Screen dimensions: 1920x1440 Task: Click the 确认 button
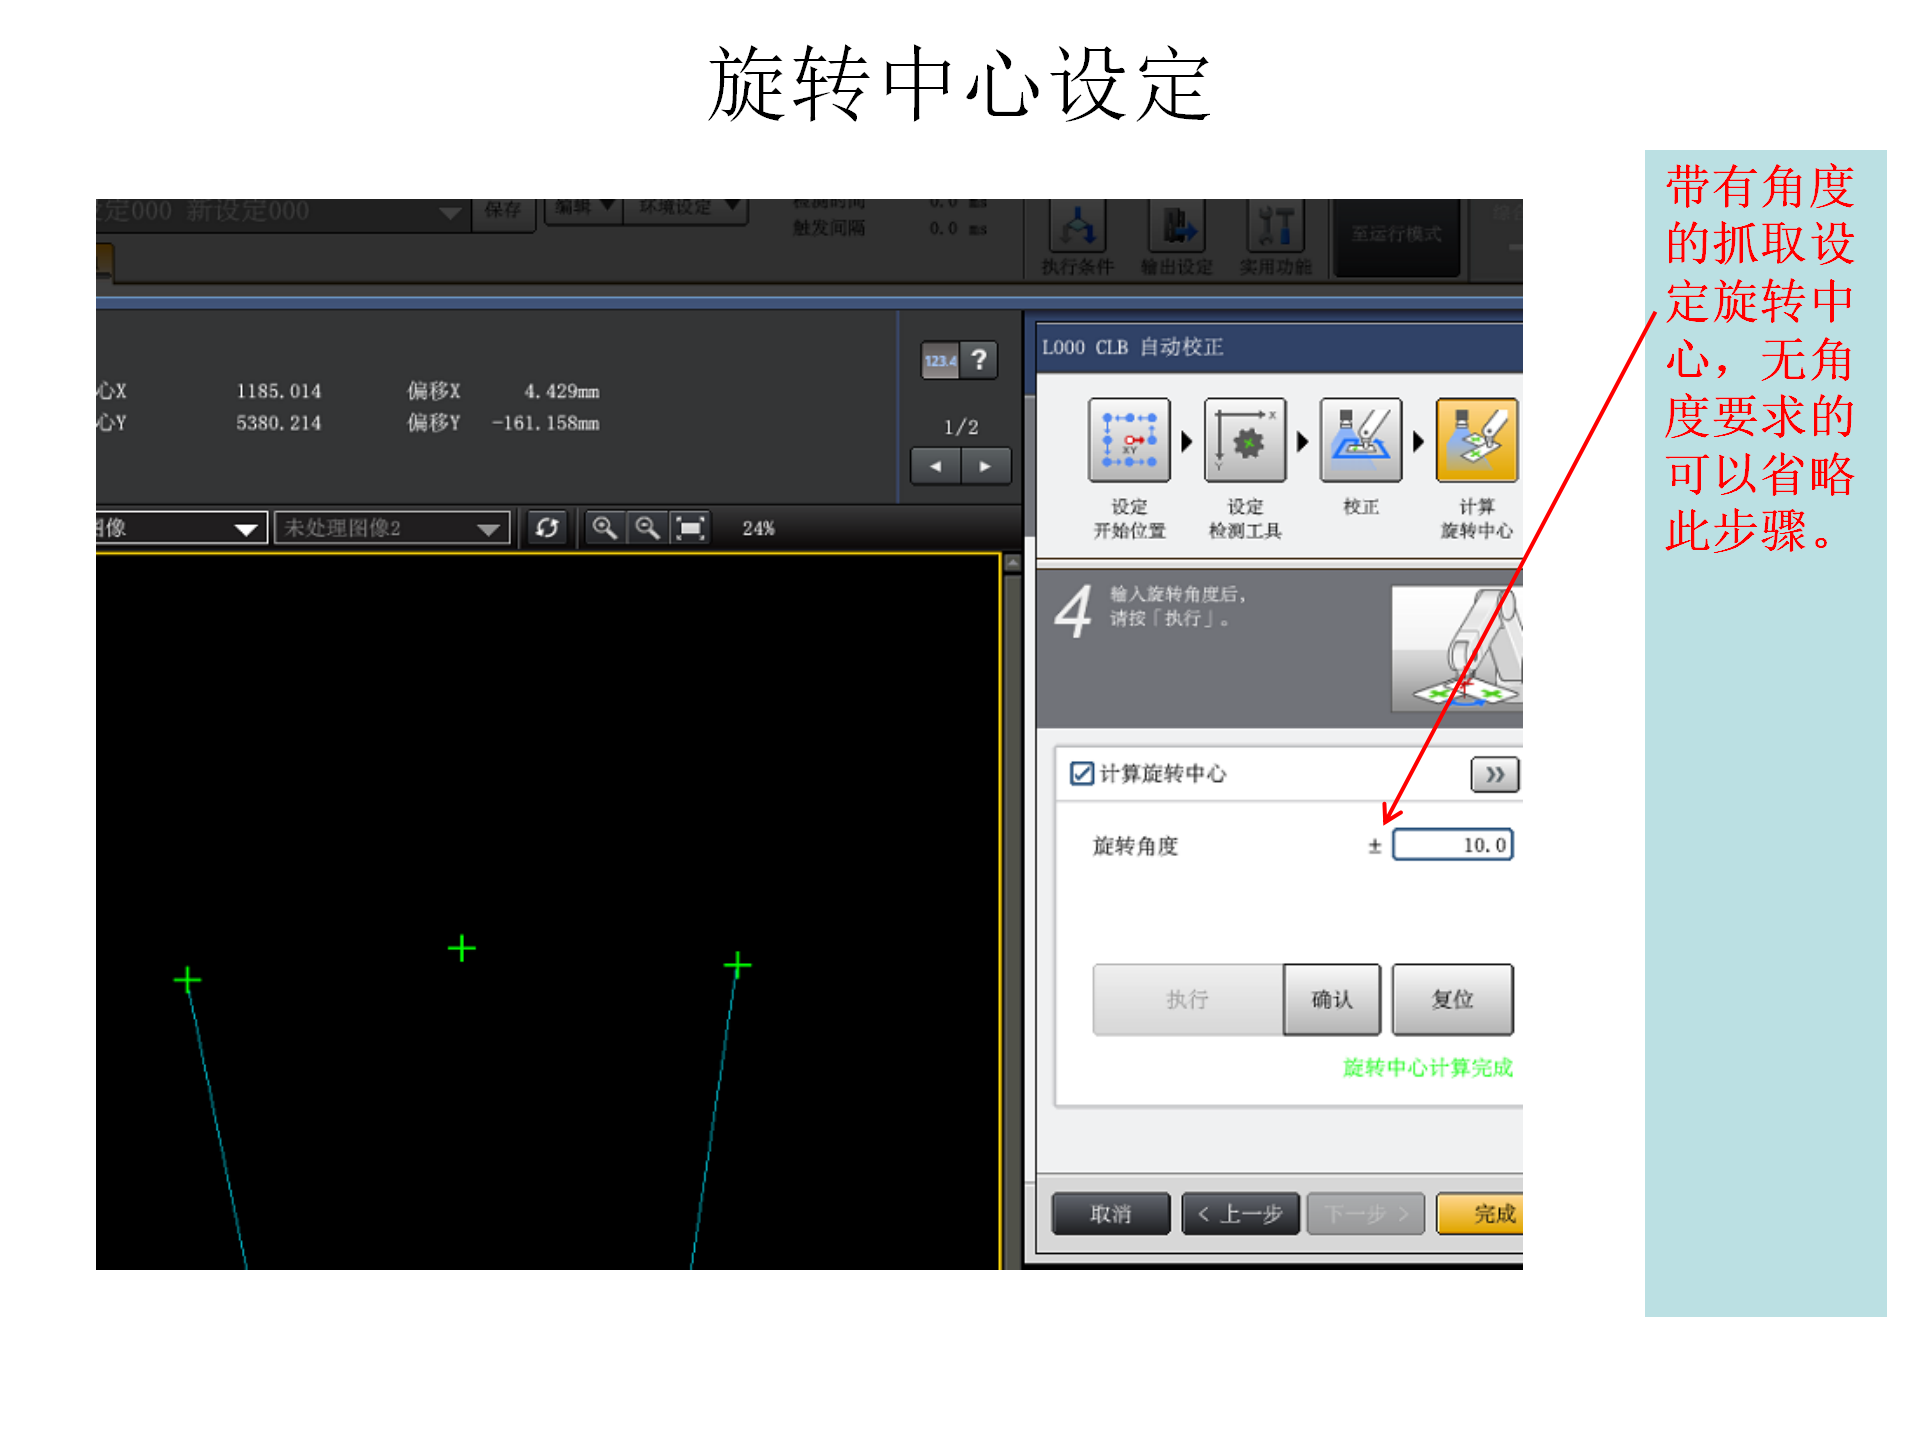point(1332,999)
